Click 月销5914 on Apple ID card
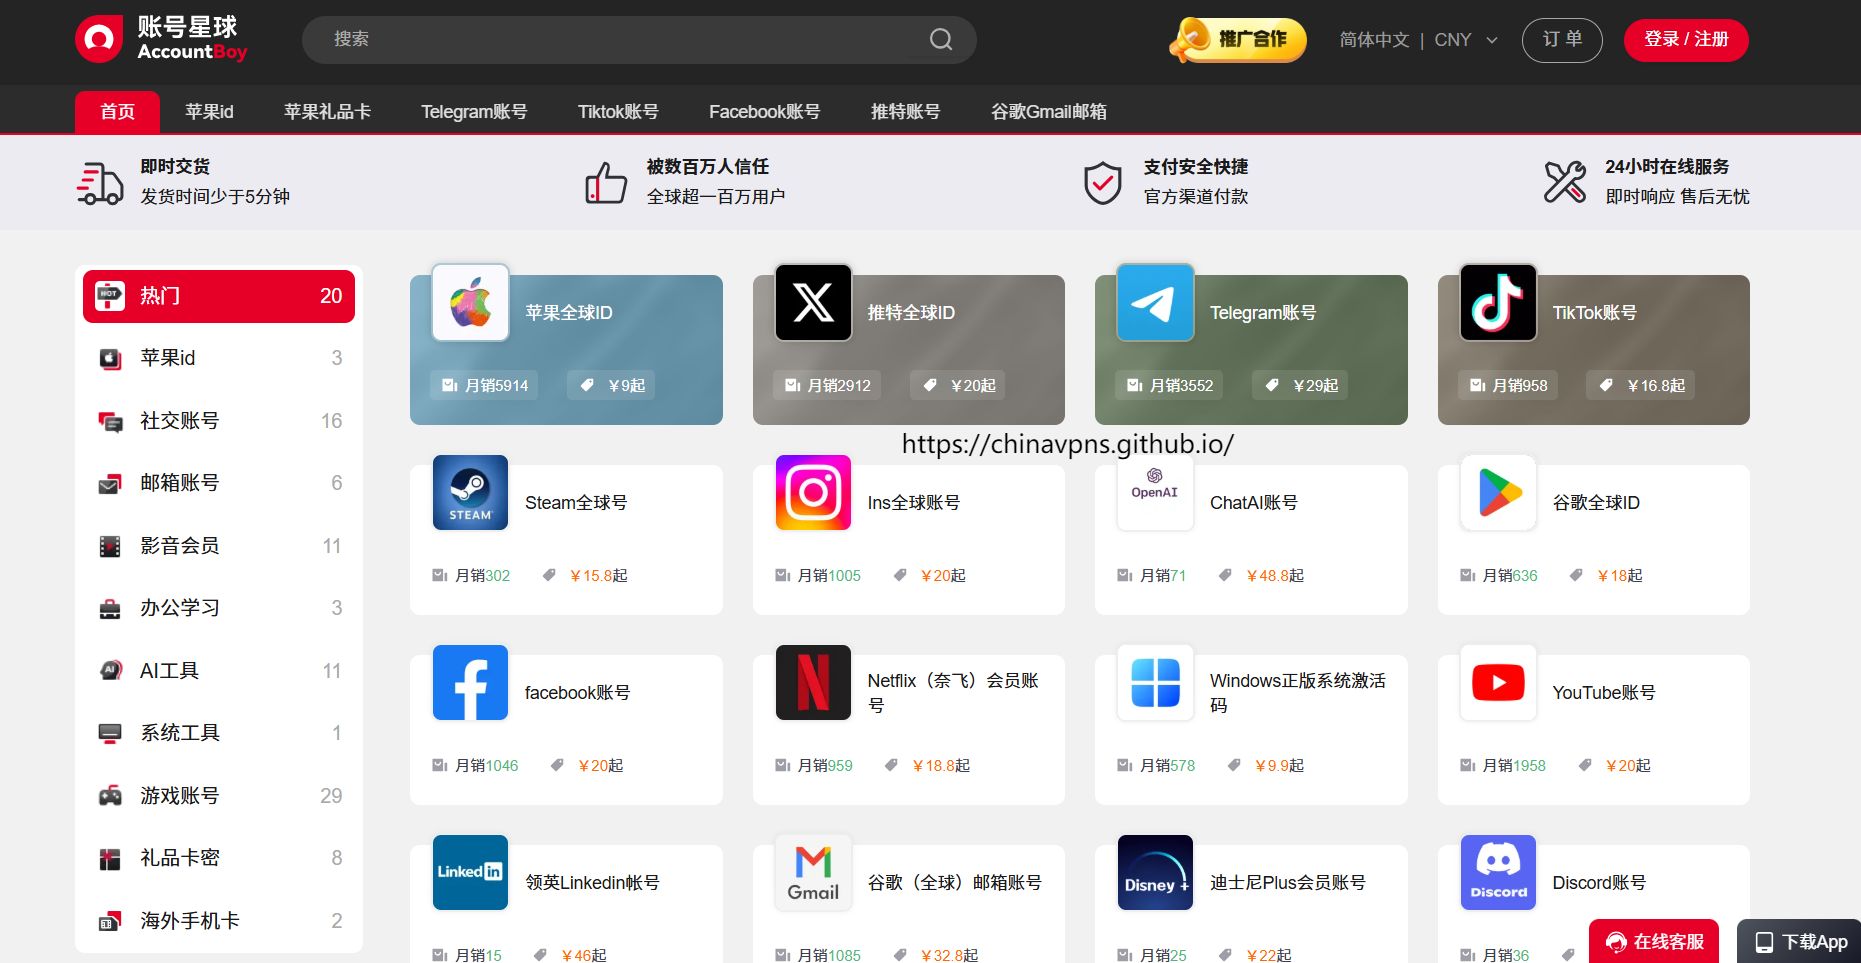This screenshot has width=1861, height=963. coord(484,386)
